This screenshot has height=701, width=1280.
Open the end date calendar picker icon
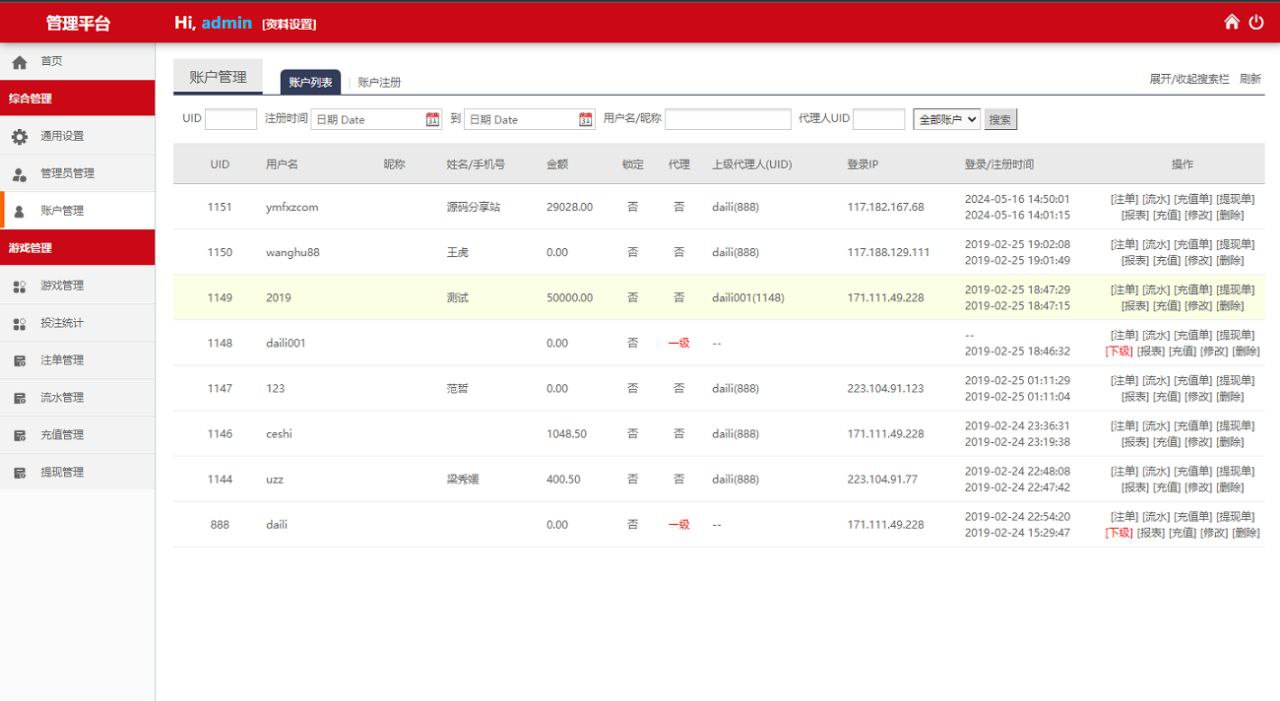coord(587,119)
